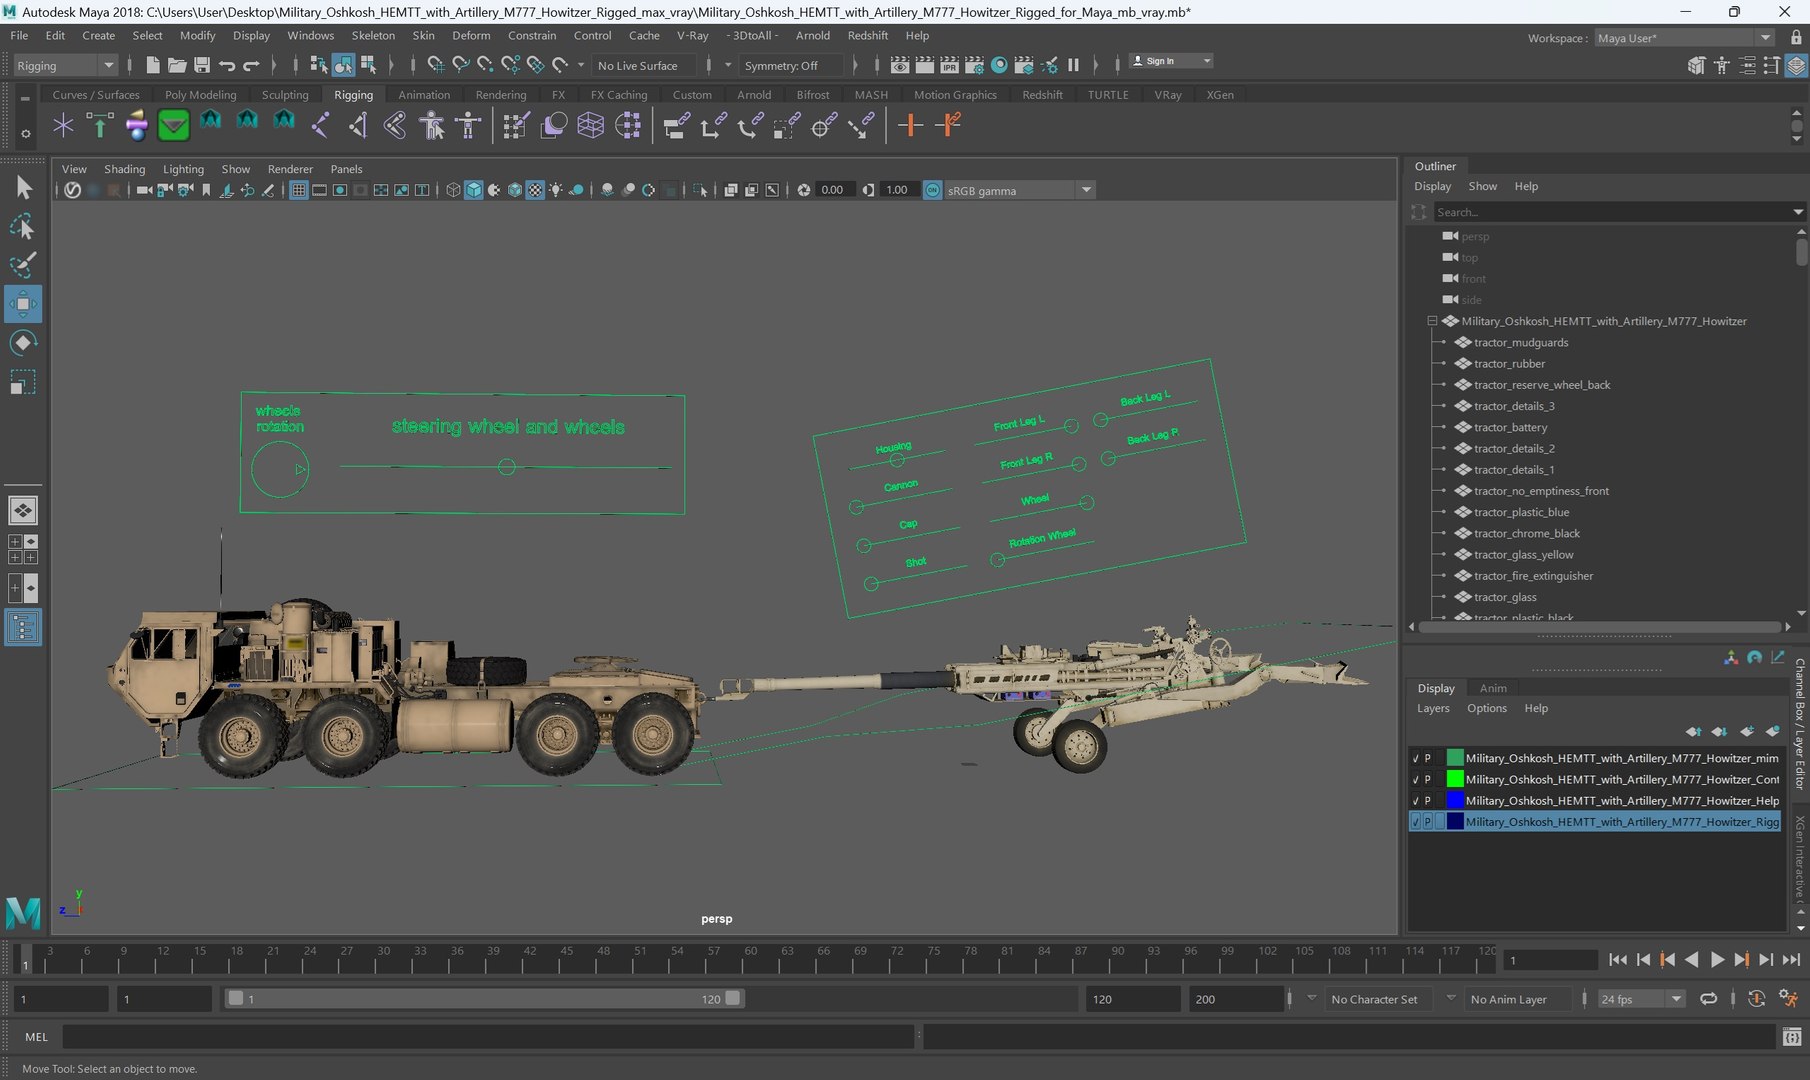Click the green Howitzer_Cont layer color swatch

click(x=1455, y=779)
